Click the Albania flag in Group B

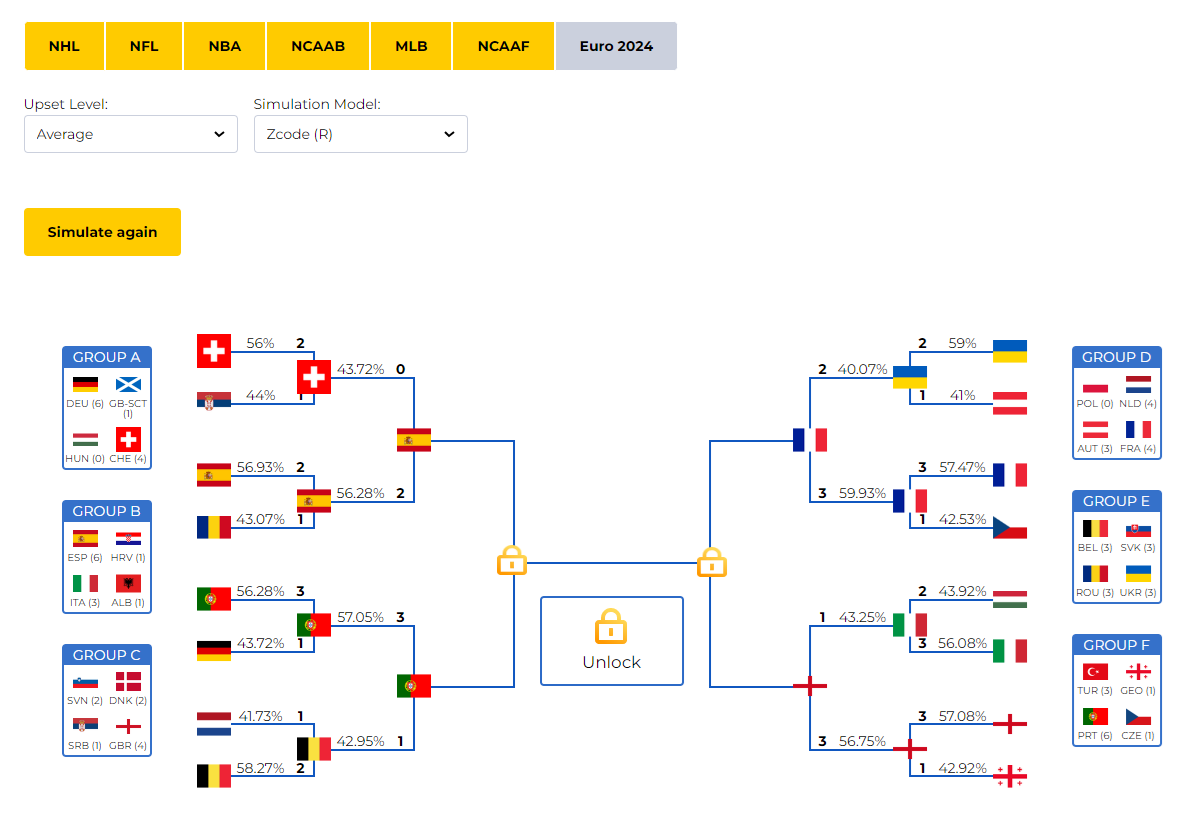pyautogui.click(x=128, y=584)
